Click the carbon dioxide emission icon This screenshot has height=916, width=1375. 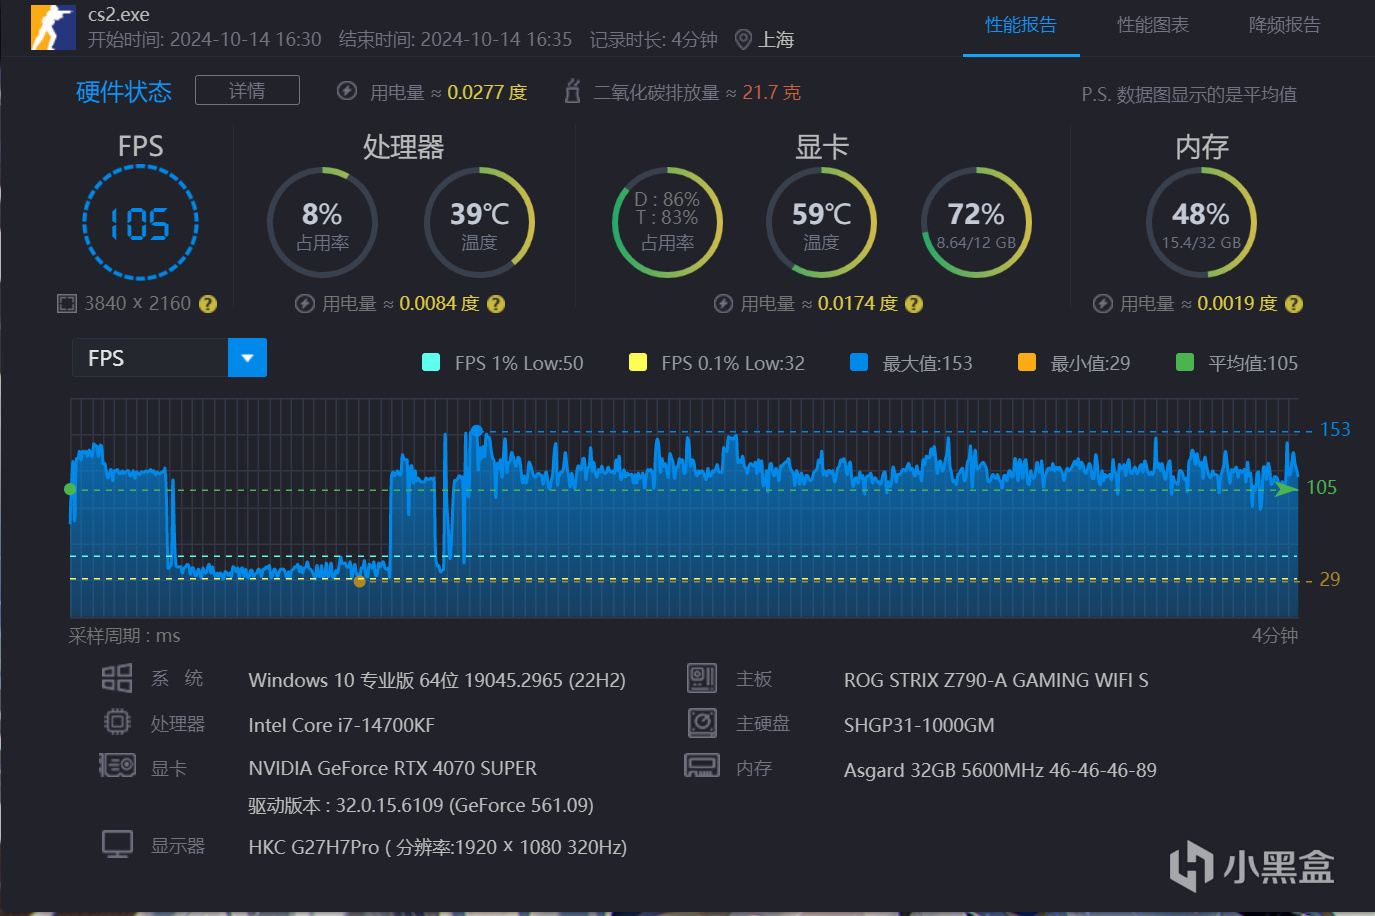pyautogui.click(x=573, y=91)
